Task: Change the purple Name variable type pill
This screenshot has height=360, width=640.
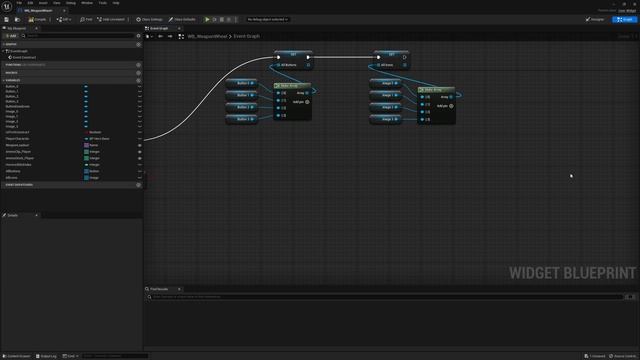Action: [91, 145]
